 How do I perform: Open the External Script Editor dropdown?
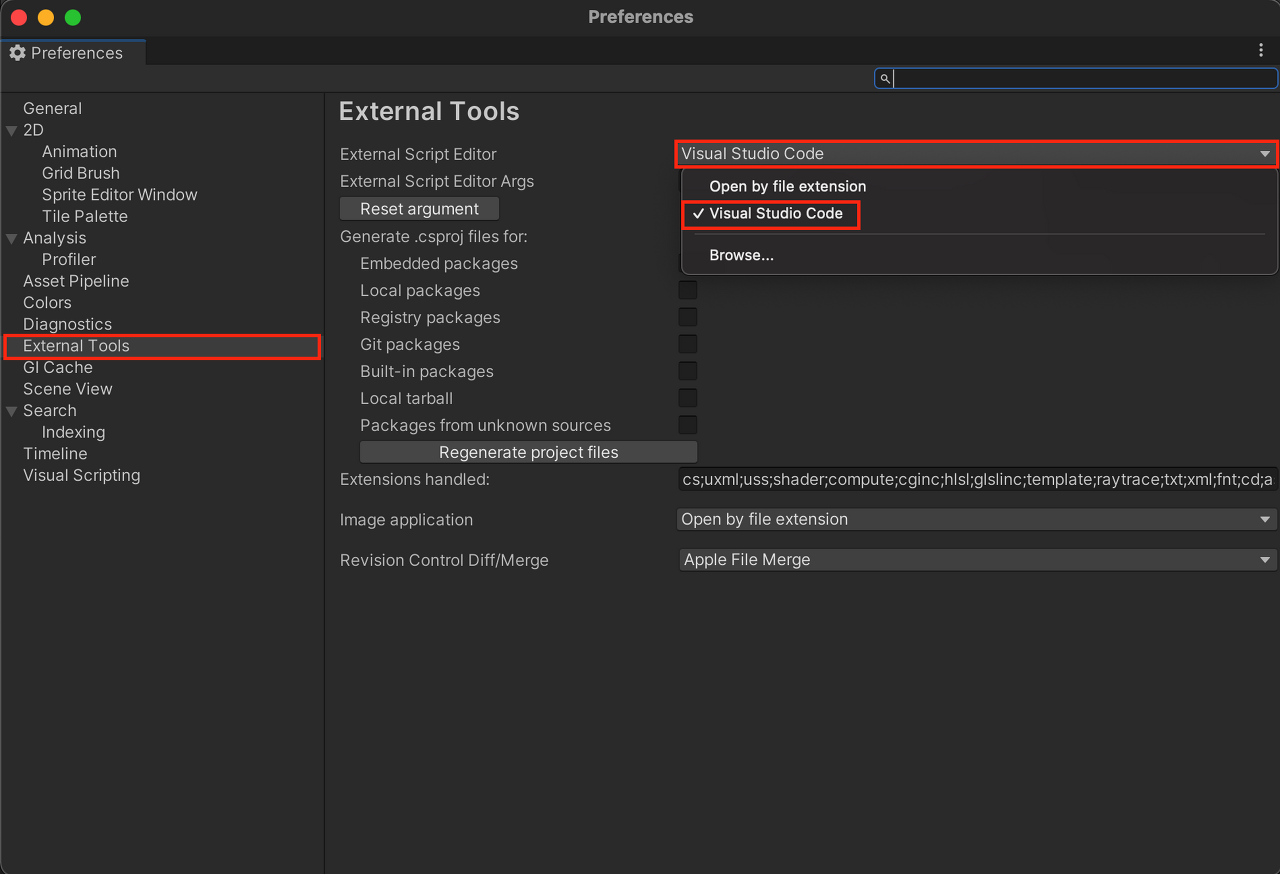pyautogui.click(x=977, y=154)
